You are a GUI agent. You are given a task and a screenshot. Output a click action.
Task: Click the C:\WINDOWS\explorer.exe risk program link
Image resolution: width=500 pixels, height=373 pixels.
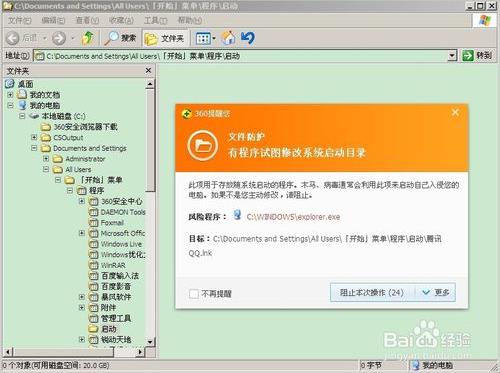click(293, 217)
